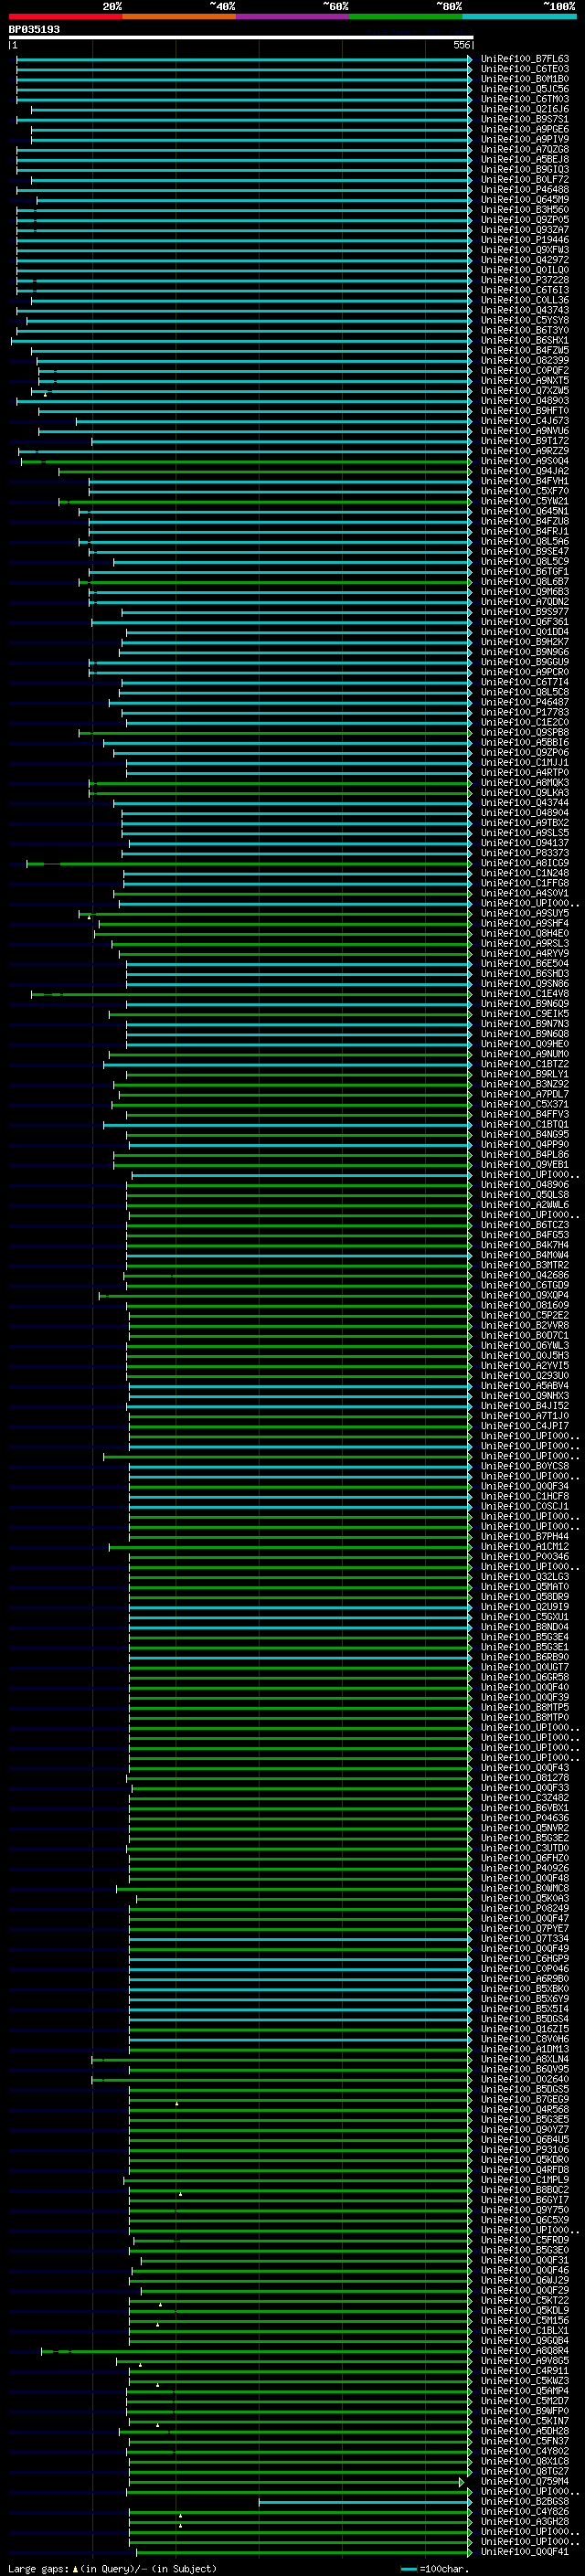
Task: Click the purple ~60% identity legend bar
Action: point(292,16)
